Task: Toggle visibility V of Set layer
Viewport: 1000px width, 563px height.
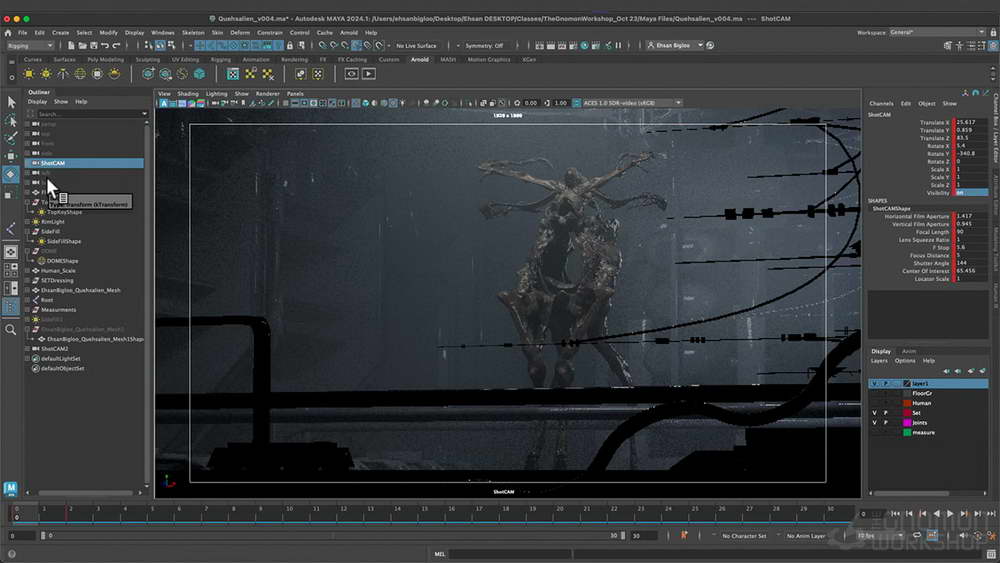Action: (x=874, y=413)
